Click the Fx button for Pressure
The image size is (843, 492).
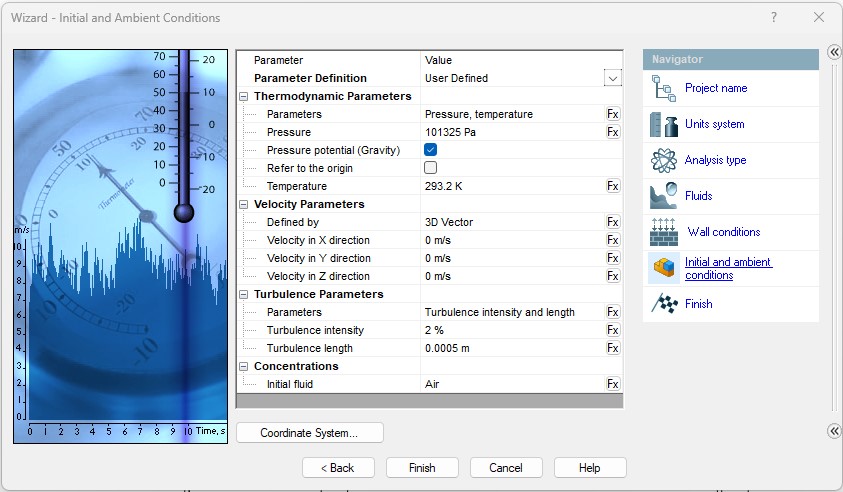pyautogui.click(x=612, y=132)
